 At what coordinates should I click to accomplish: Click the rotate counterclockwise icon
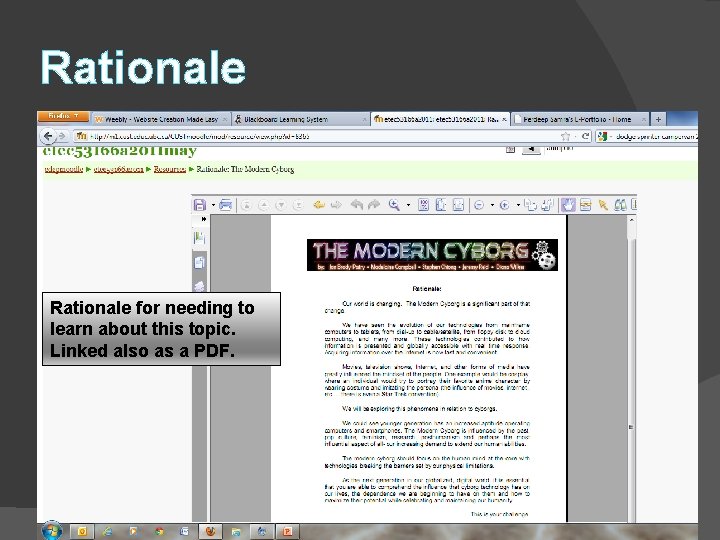tap(530, 205)
